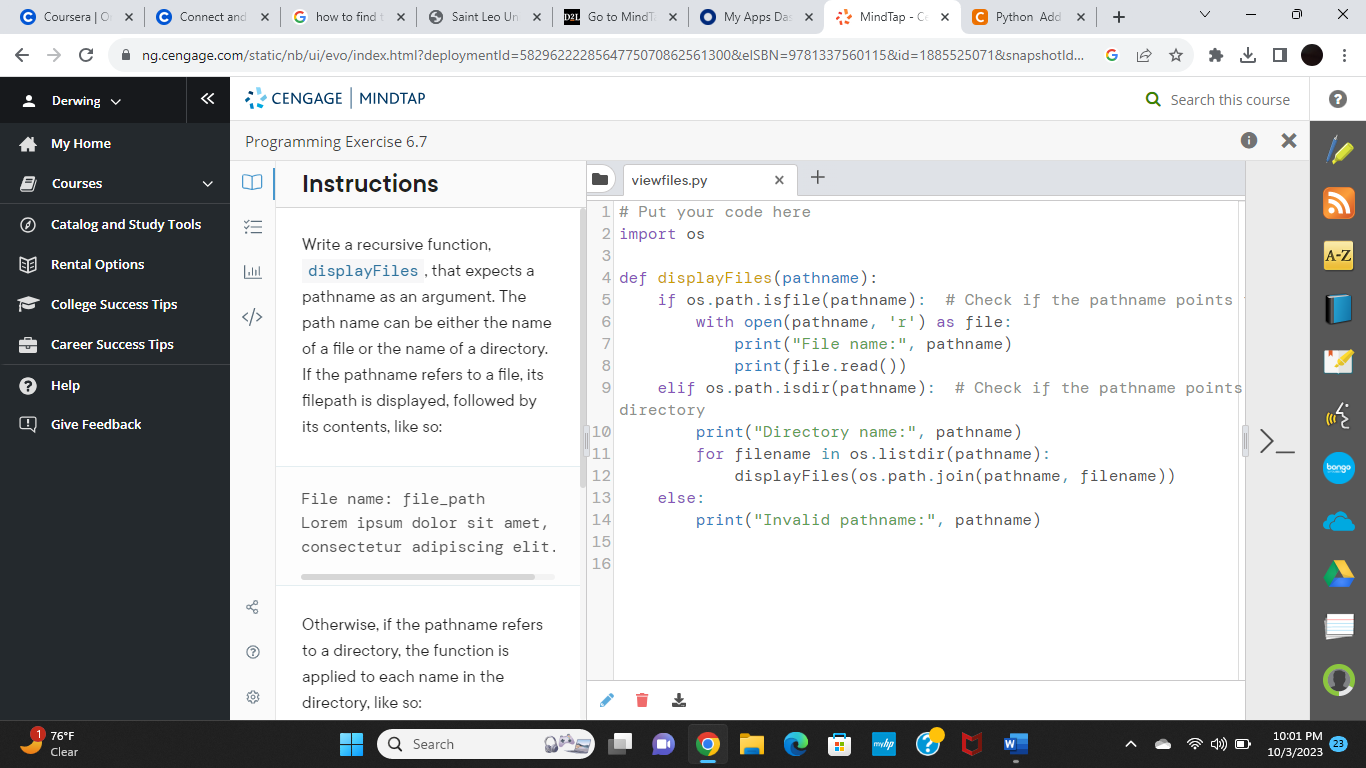Open a new editor tab with the plus
This screenshot has height=768, width=1366.
click(817, 180)
